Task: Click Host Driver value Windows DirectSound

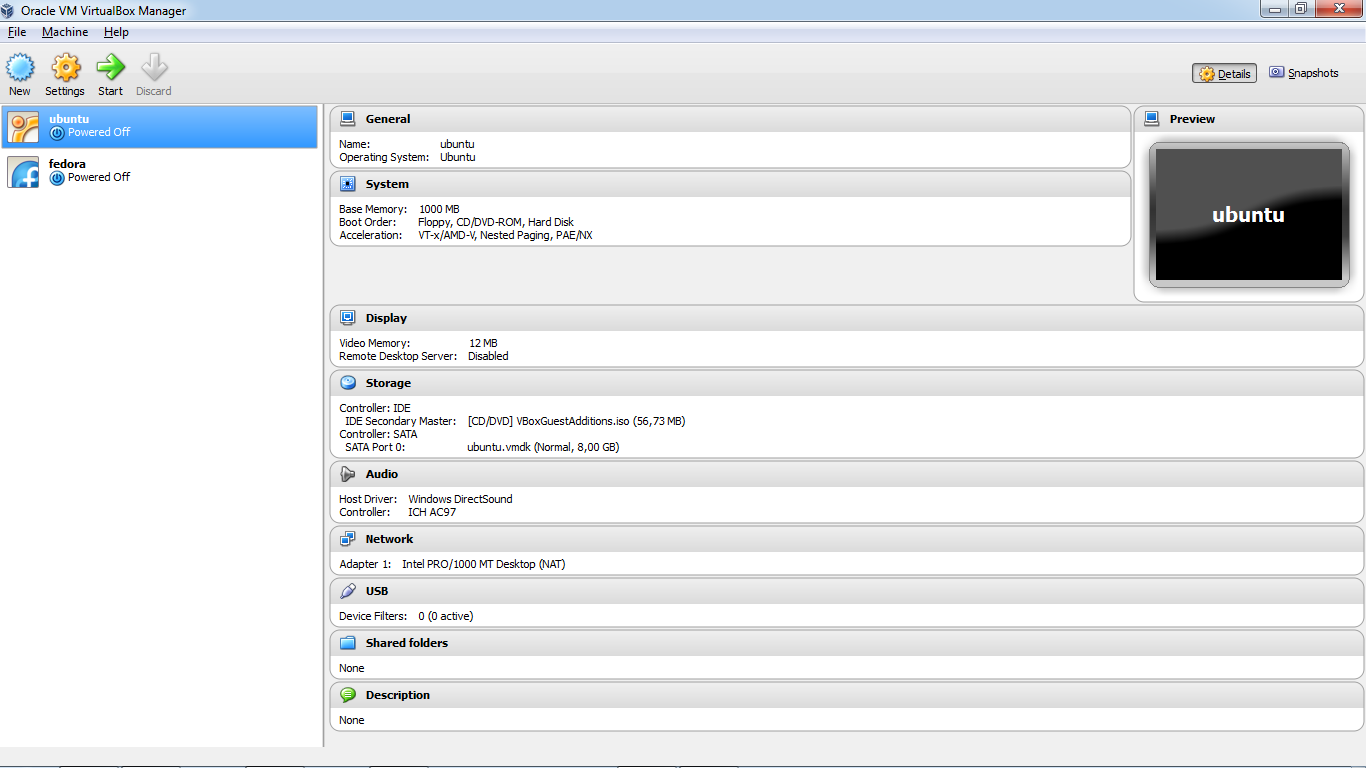Action: (x=460, y=499)
